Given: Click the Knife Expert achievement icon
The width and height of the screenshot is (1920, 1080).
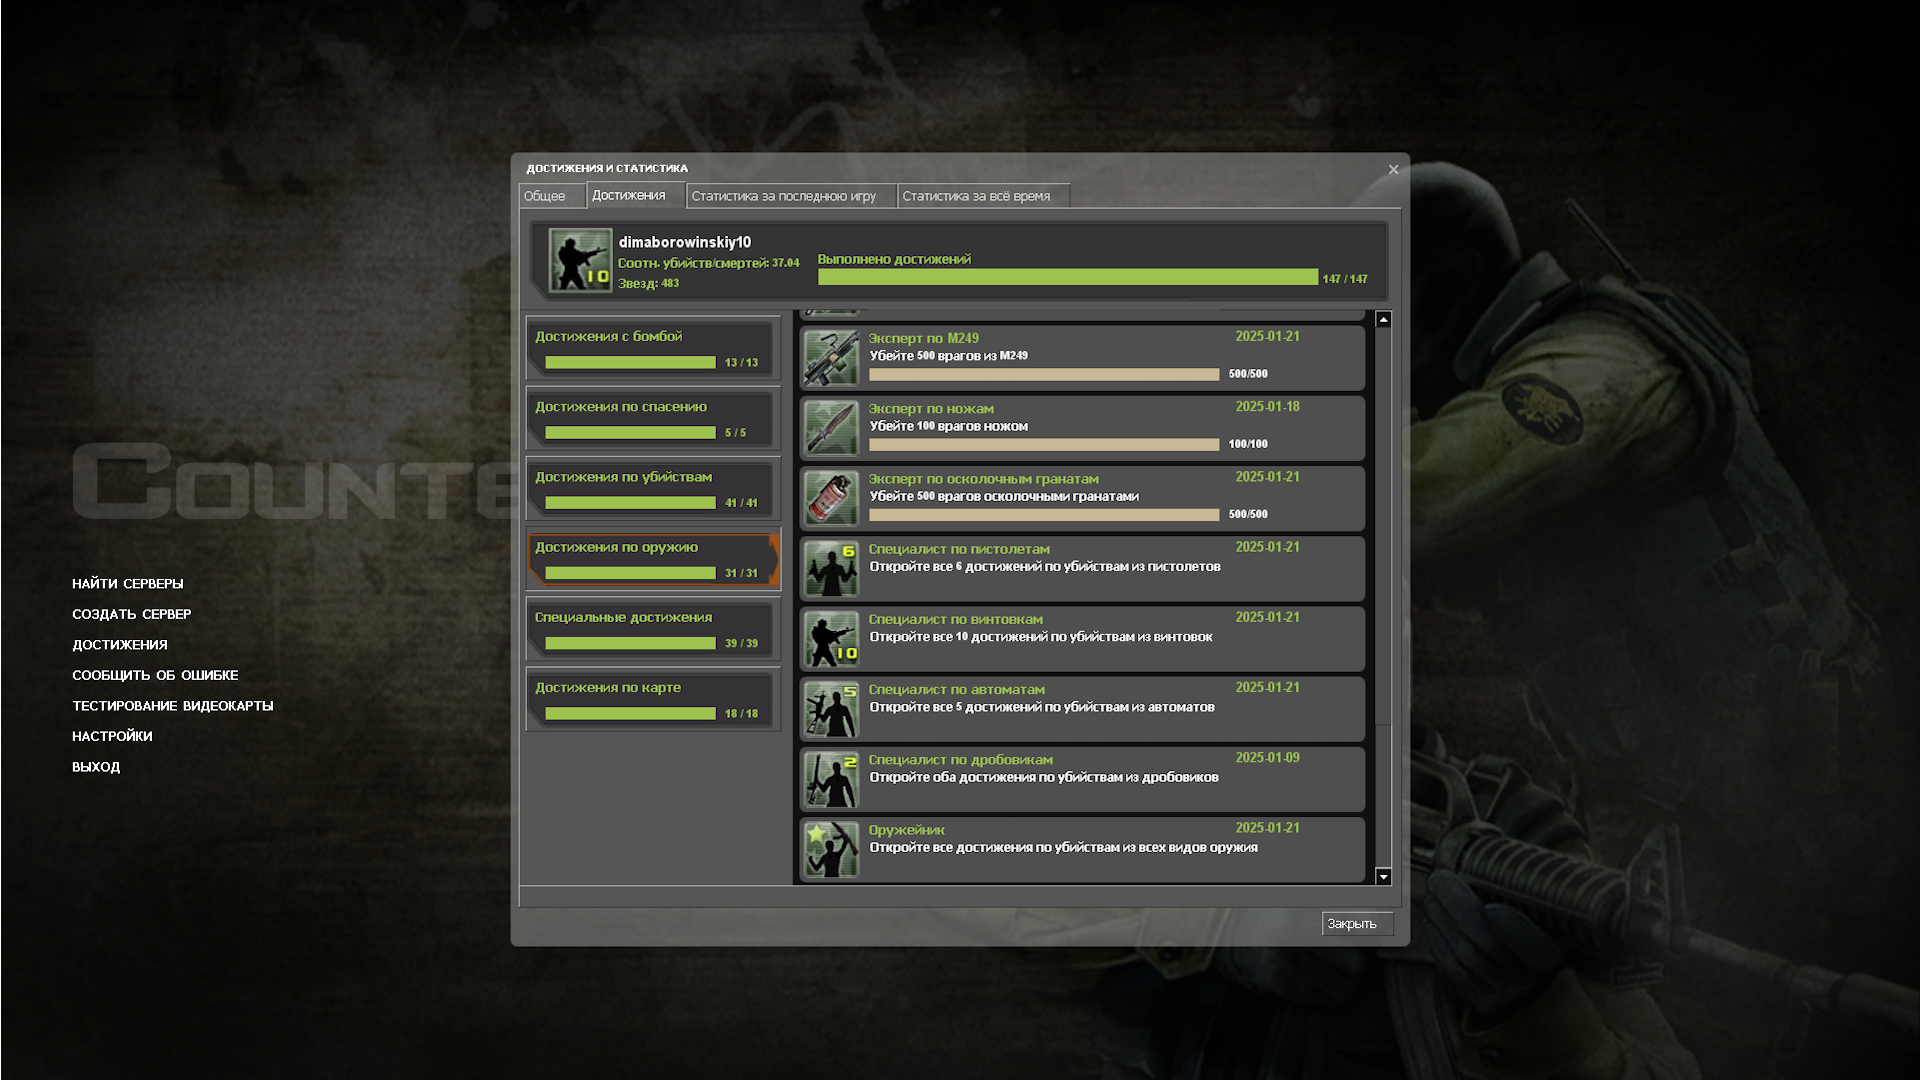Looking at the screenshot, I should (x=831, y=427).
